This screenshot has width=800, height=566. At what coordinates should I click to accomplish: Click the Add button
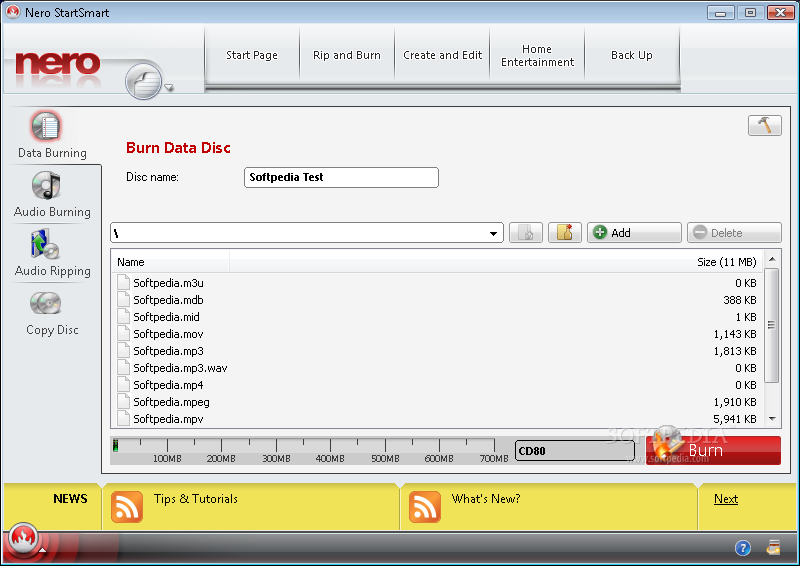pyautogui.click(x=634, y=233)
